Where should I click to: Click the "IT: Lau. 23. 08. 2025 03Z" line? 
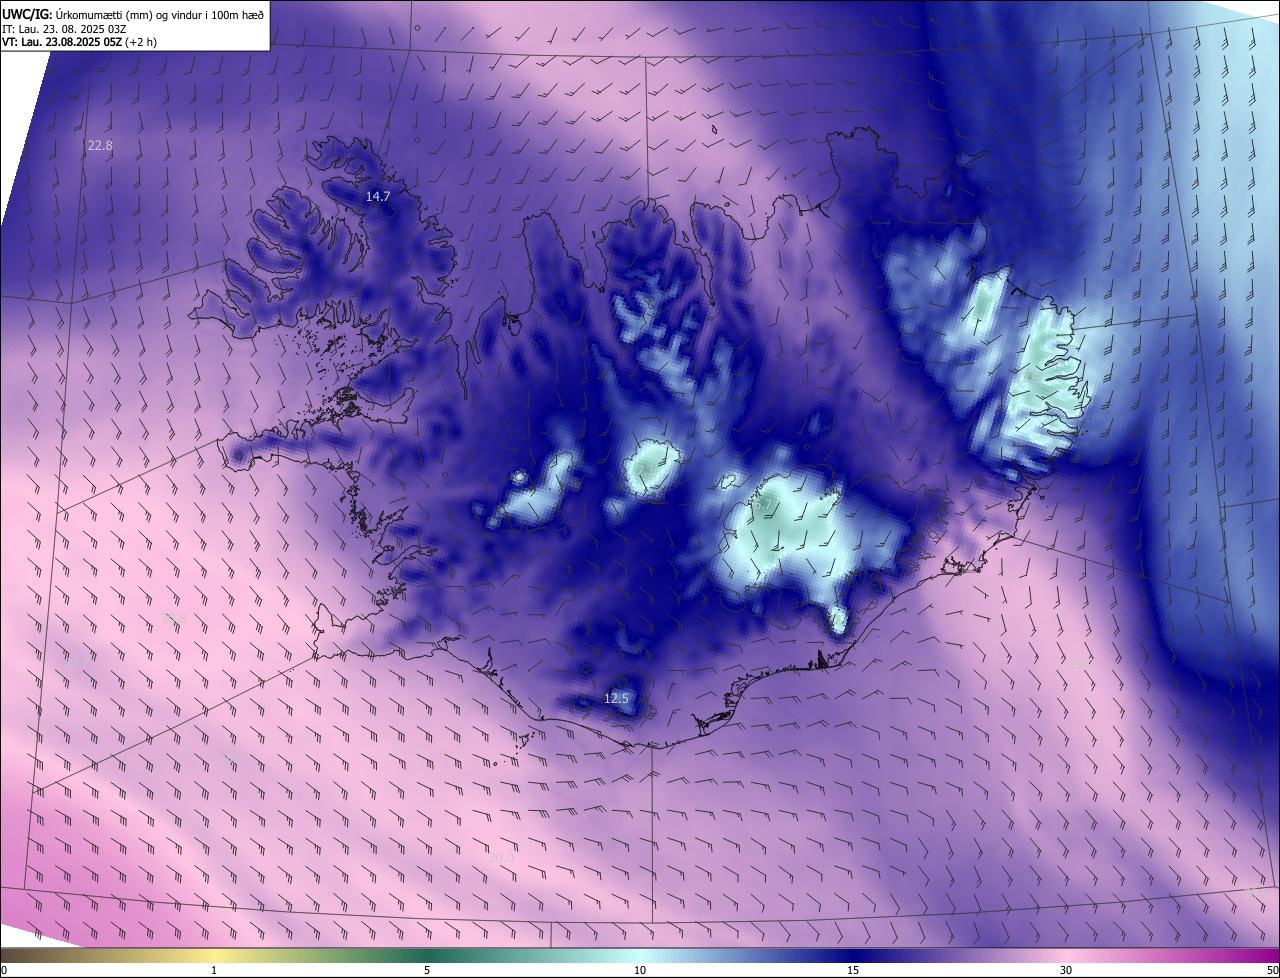(64, 28)
